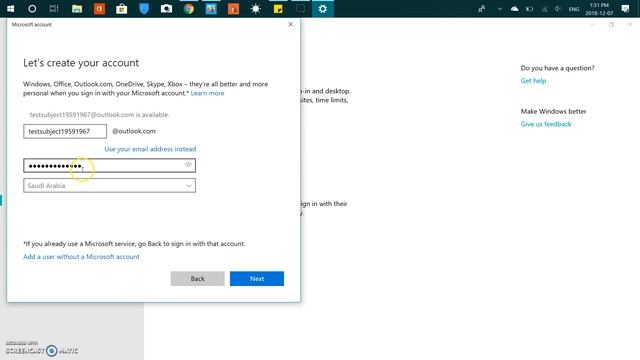Focus the password input field

[x=109, y=165]
